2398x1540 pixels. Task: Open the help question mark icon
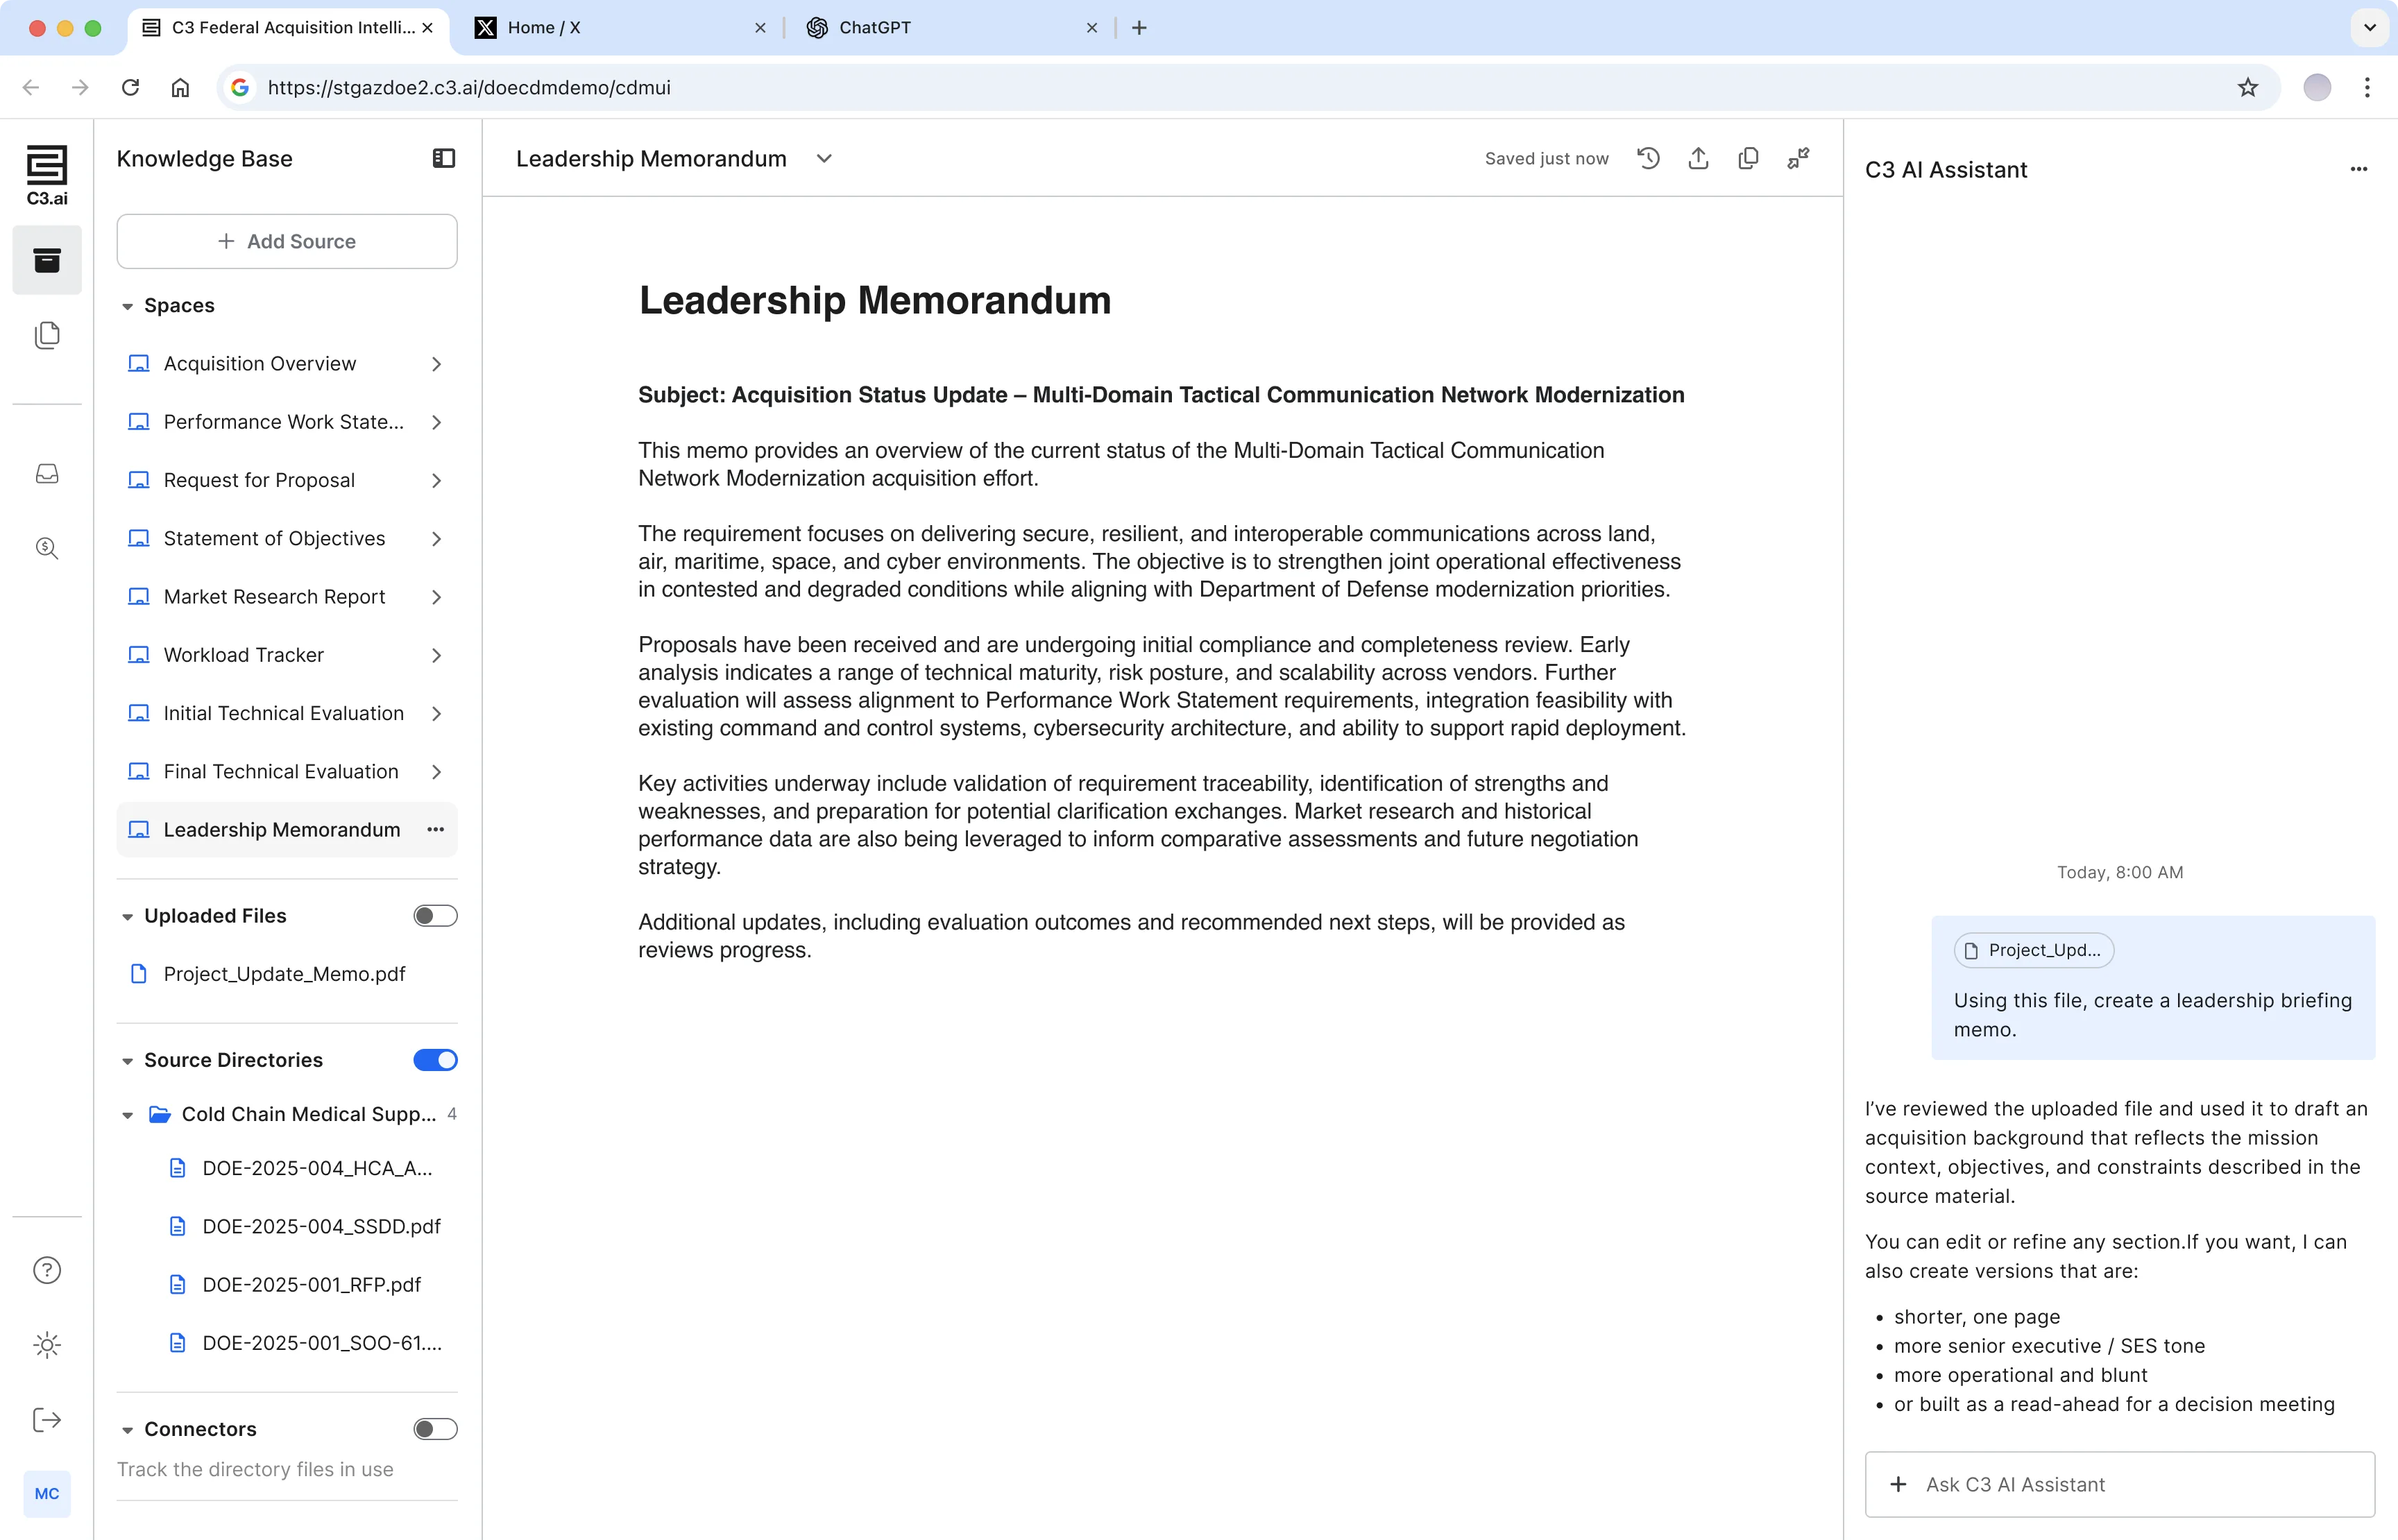tap(47, 1270)
